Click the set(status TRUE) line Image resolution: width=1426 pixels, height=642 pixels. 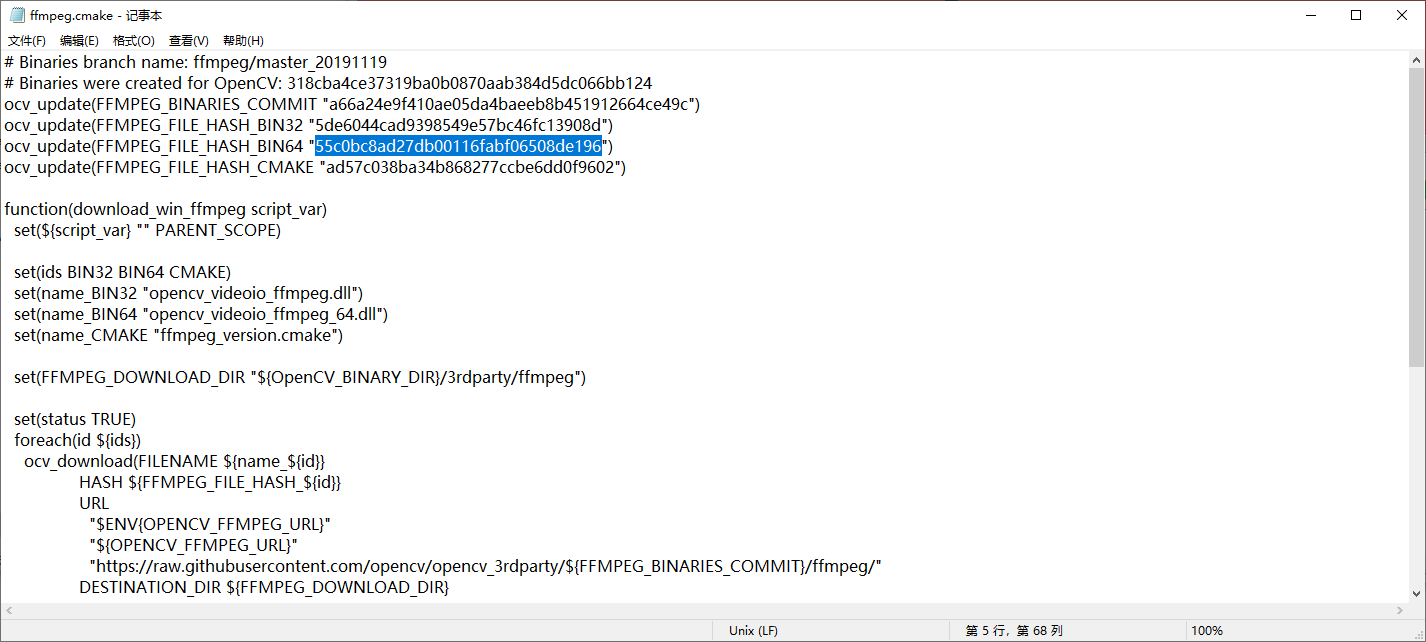click(75, 418)
